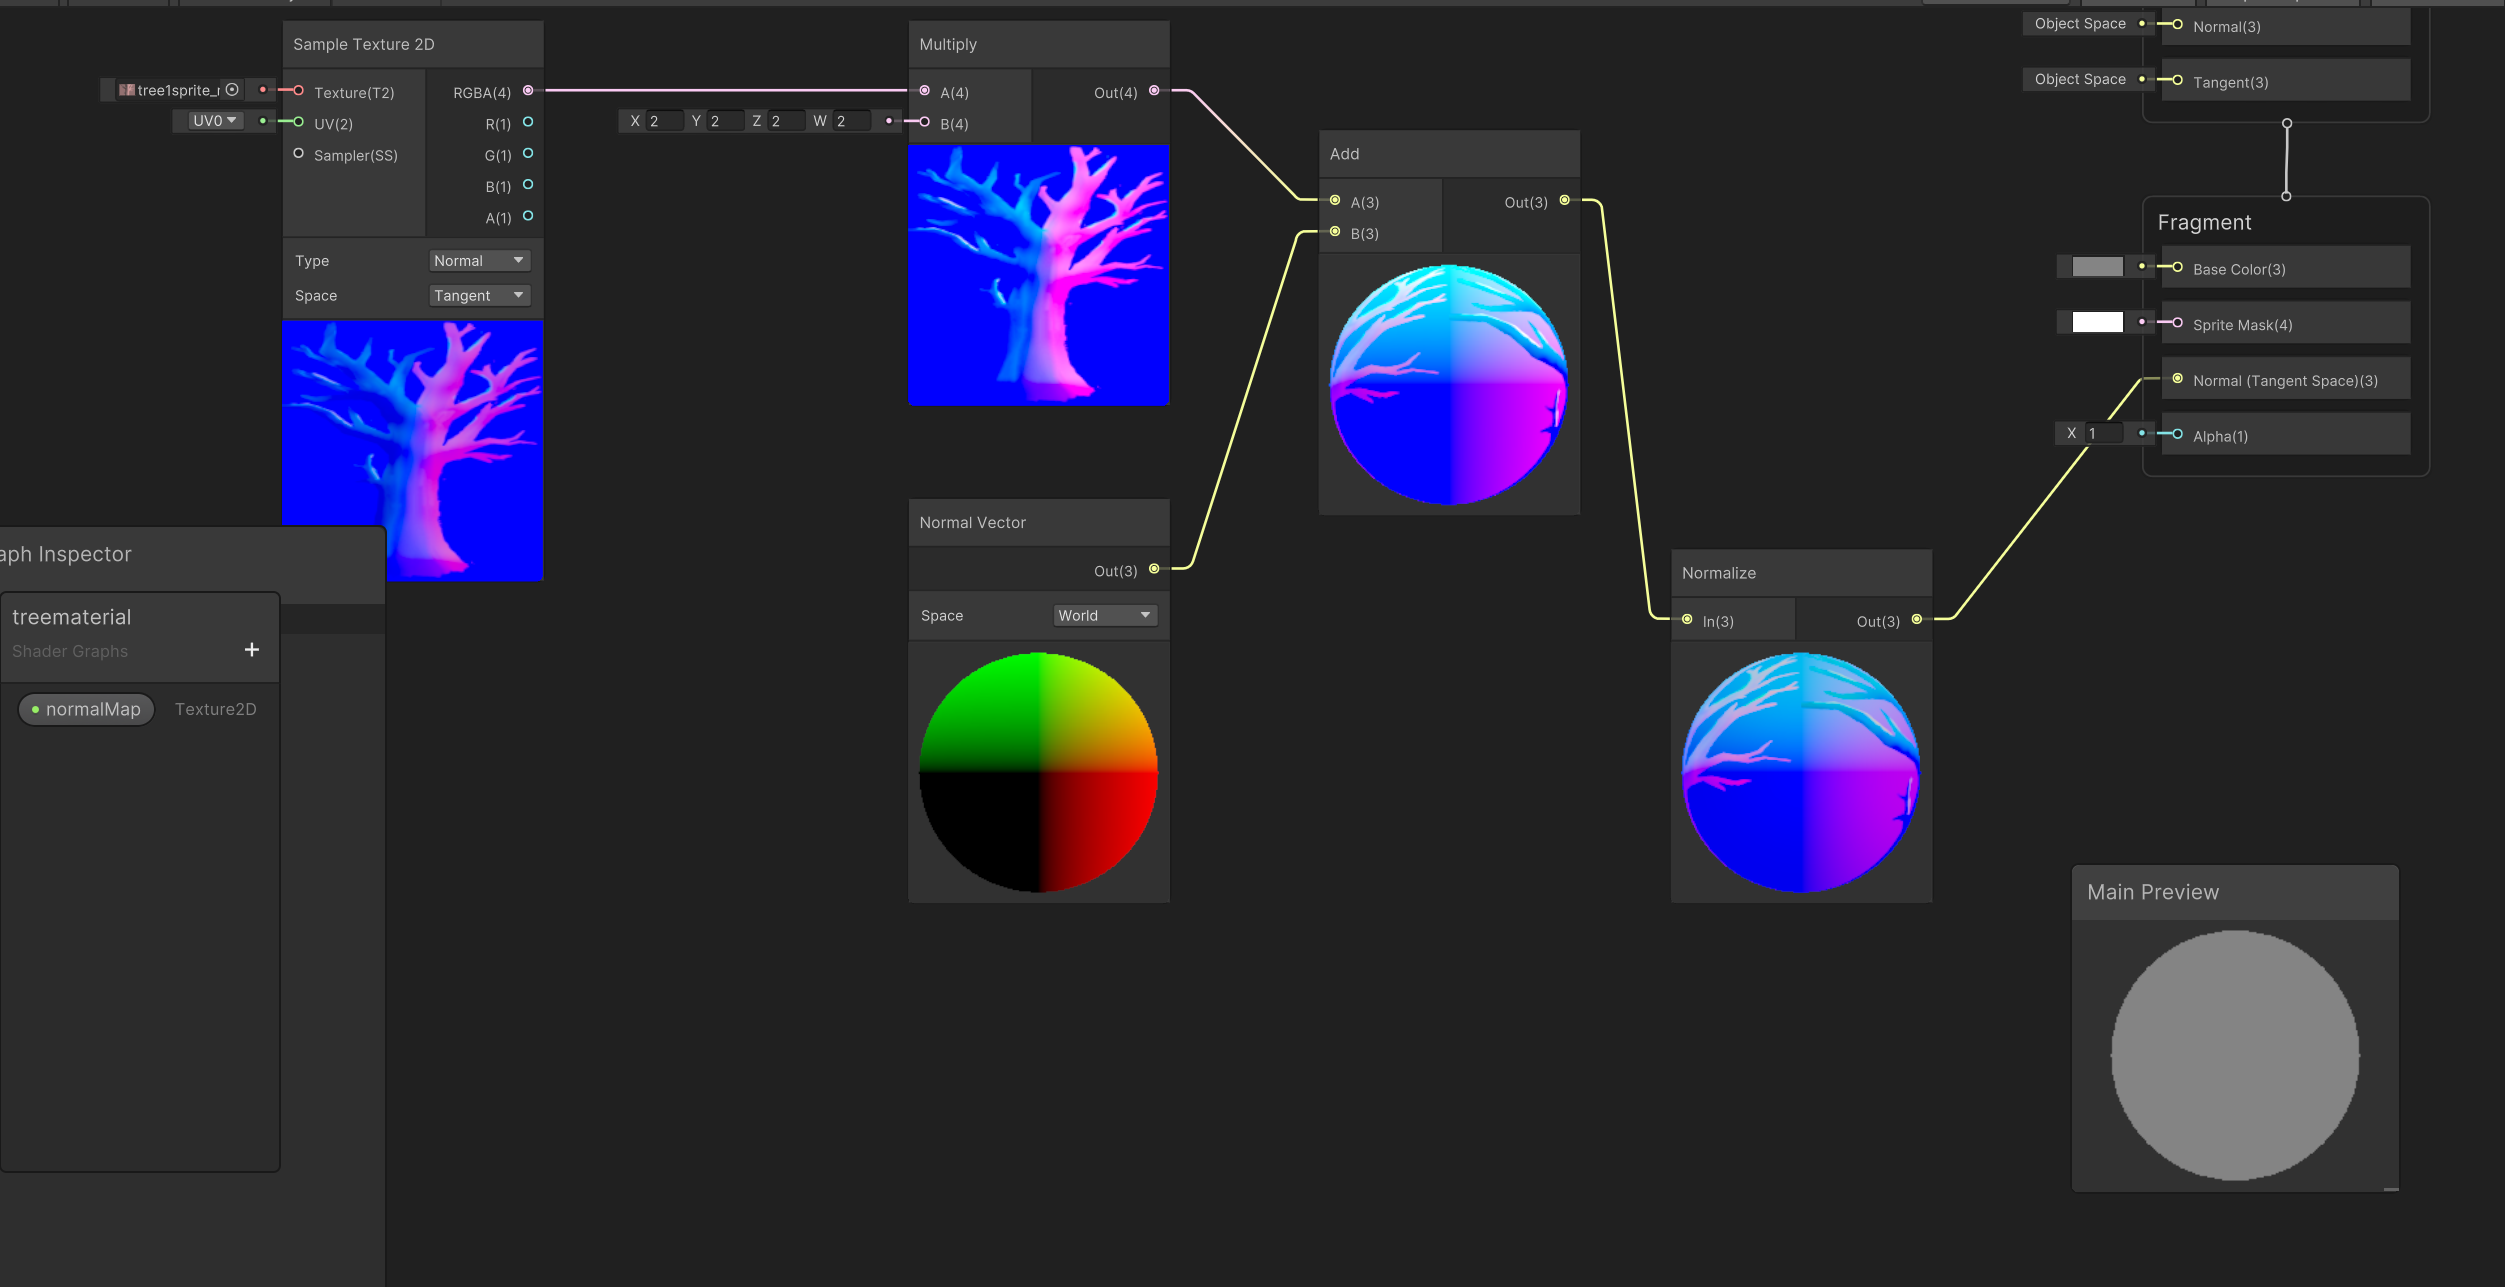Viewport: 2505px width, 1287px height.
Task: Open the Normal Vector Space World dropdown
Action: (x=1104, y=615)
